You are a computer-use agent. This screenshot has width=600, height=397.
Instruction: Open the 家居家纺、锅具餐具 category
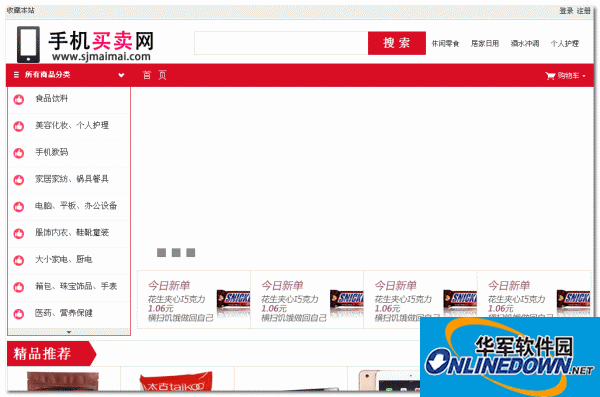72,179
